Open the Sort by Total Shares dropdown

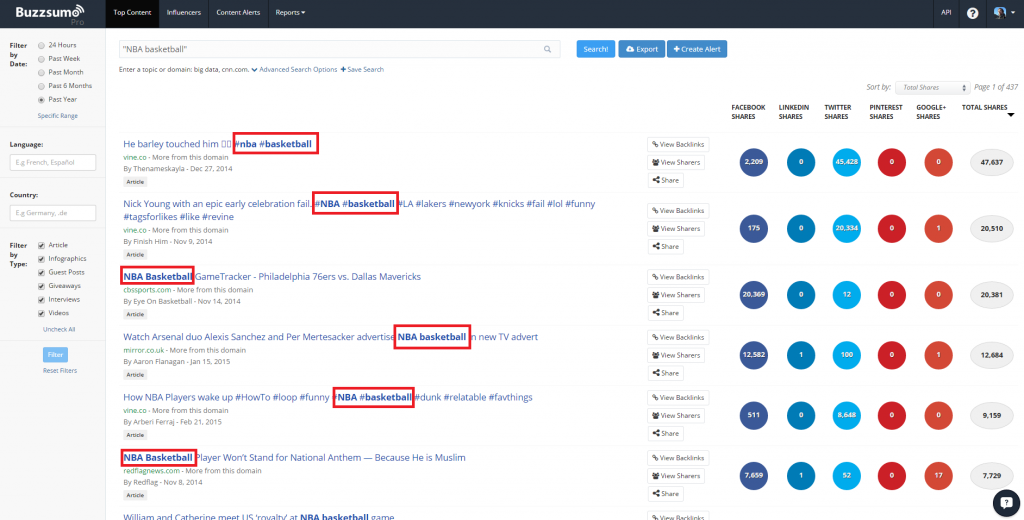(933, 88)
